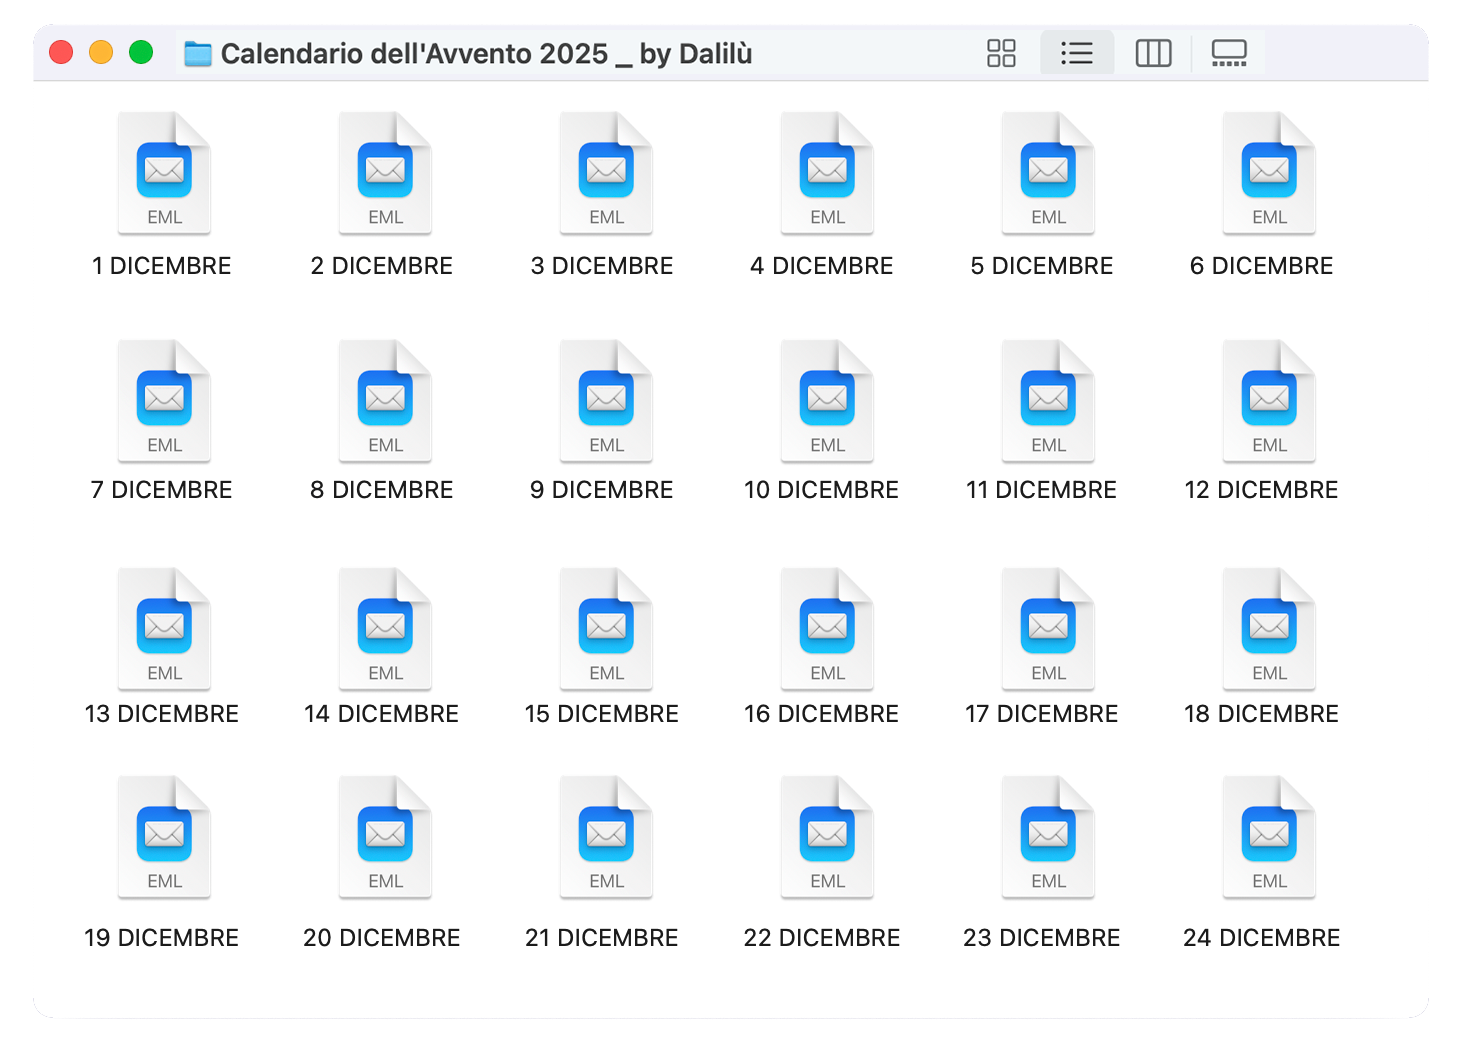This screenshot has width=1462, height=1044.
Task: Select the 10 DICEMBRE EML file icon
Action: pyautogui.click(x=828, y=401)
